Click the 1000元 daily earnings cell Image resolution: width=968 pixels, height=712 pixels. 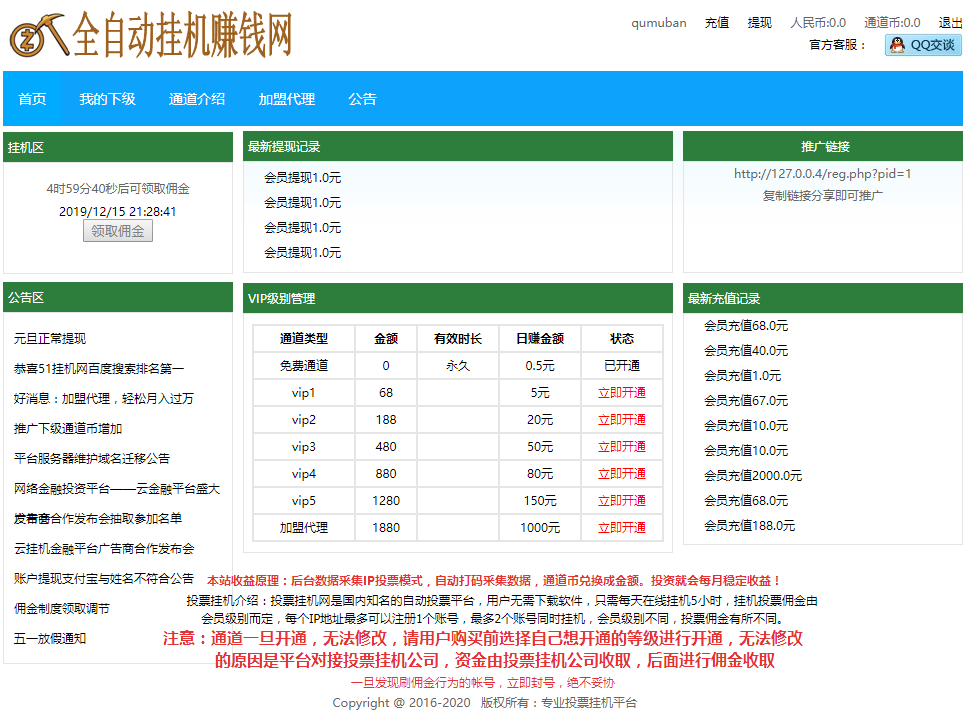click(x=540, y=528)
